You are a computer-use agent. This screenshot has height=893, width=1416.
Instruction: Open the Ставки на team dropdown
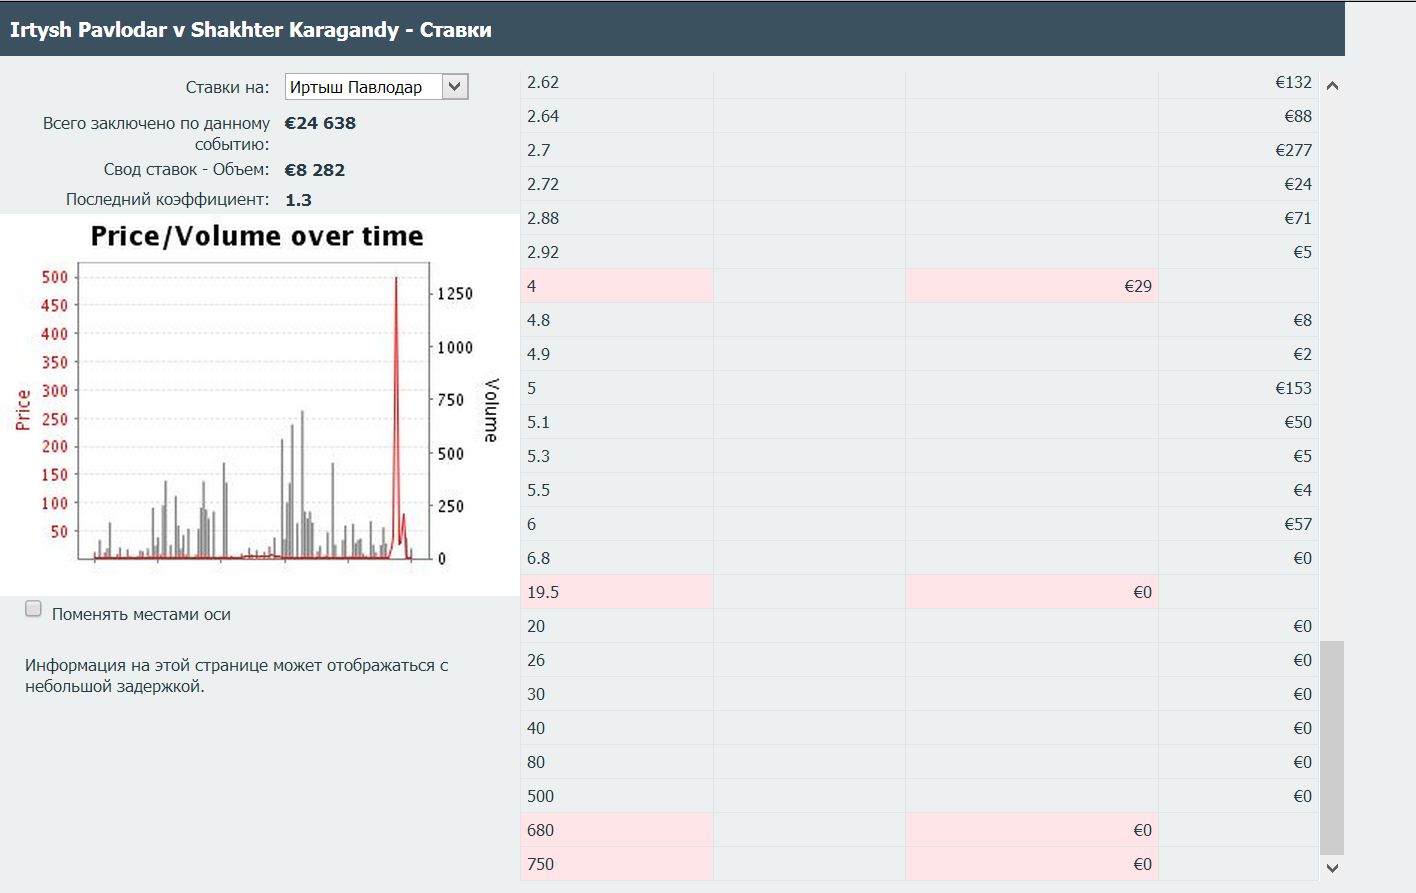pos(376,87)
